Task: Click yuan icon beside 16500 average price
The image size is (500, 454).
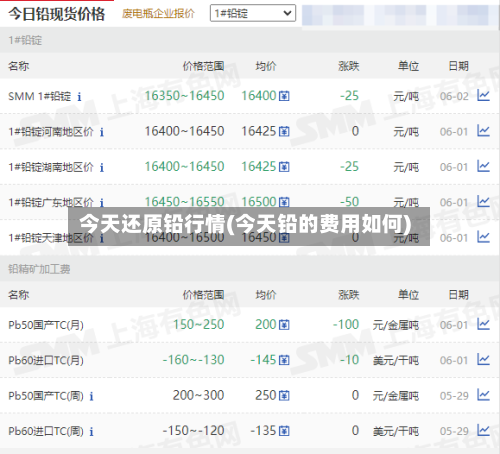Action: [x=284, y=202]
